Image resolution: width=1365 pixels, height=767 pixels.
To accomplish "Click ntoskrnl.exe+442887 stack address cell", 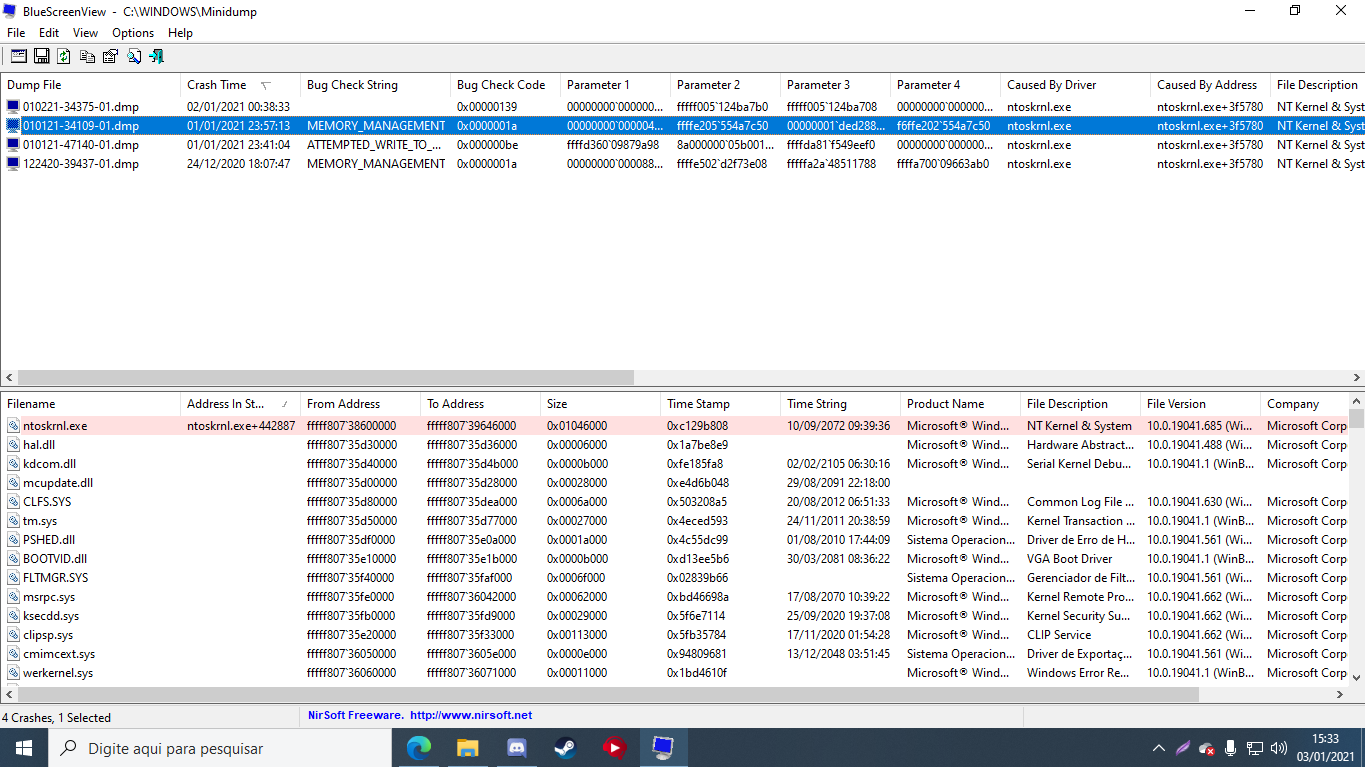I will (240, 426).
